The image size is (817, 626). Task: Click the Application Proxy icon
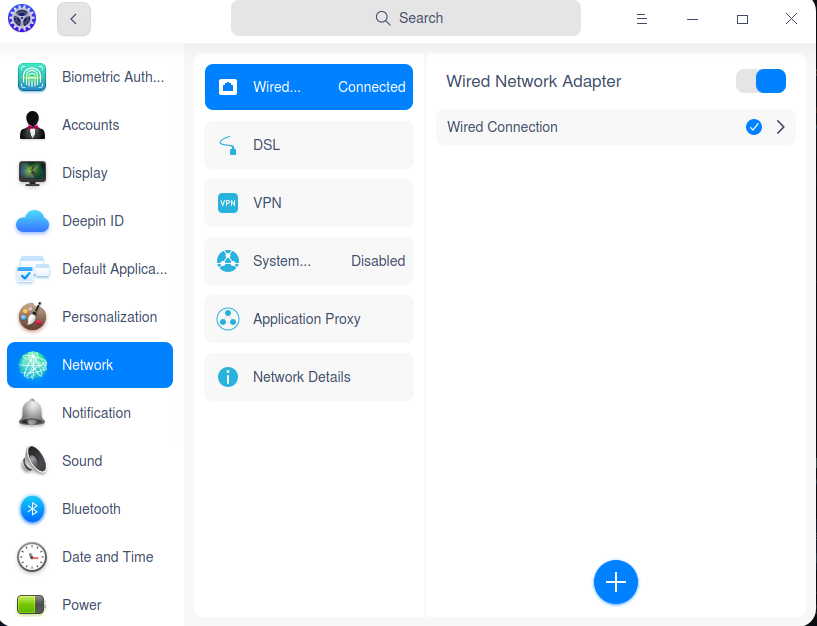click(x=228, y=318)
